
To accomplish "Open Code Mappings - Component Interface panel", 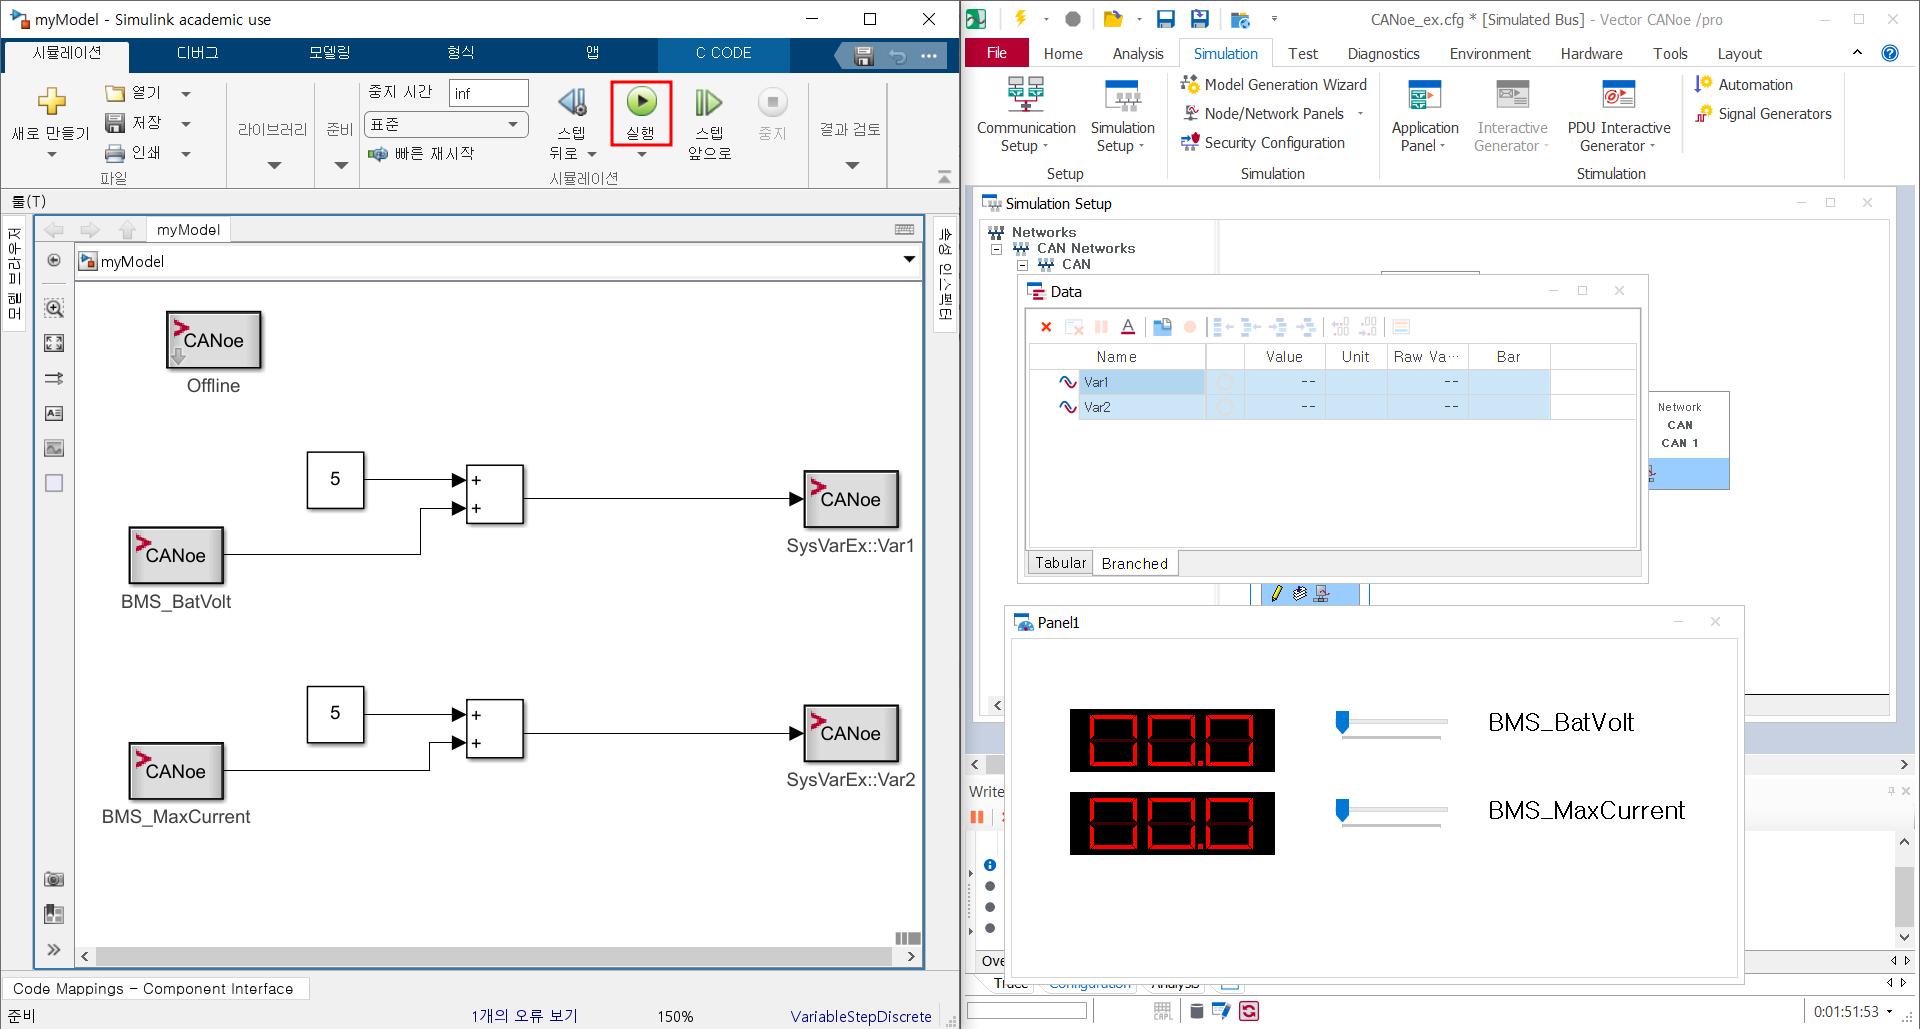I will click(153, 988).
